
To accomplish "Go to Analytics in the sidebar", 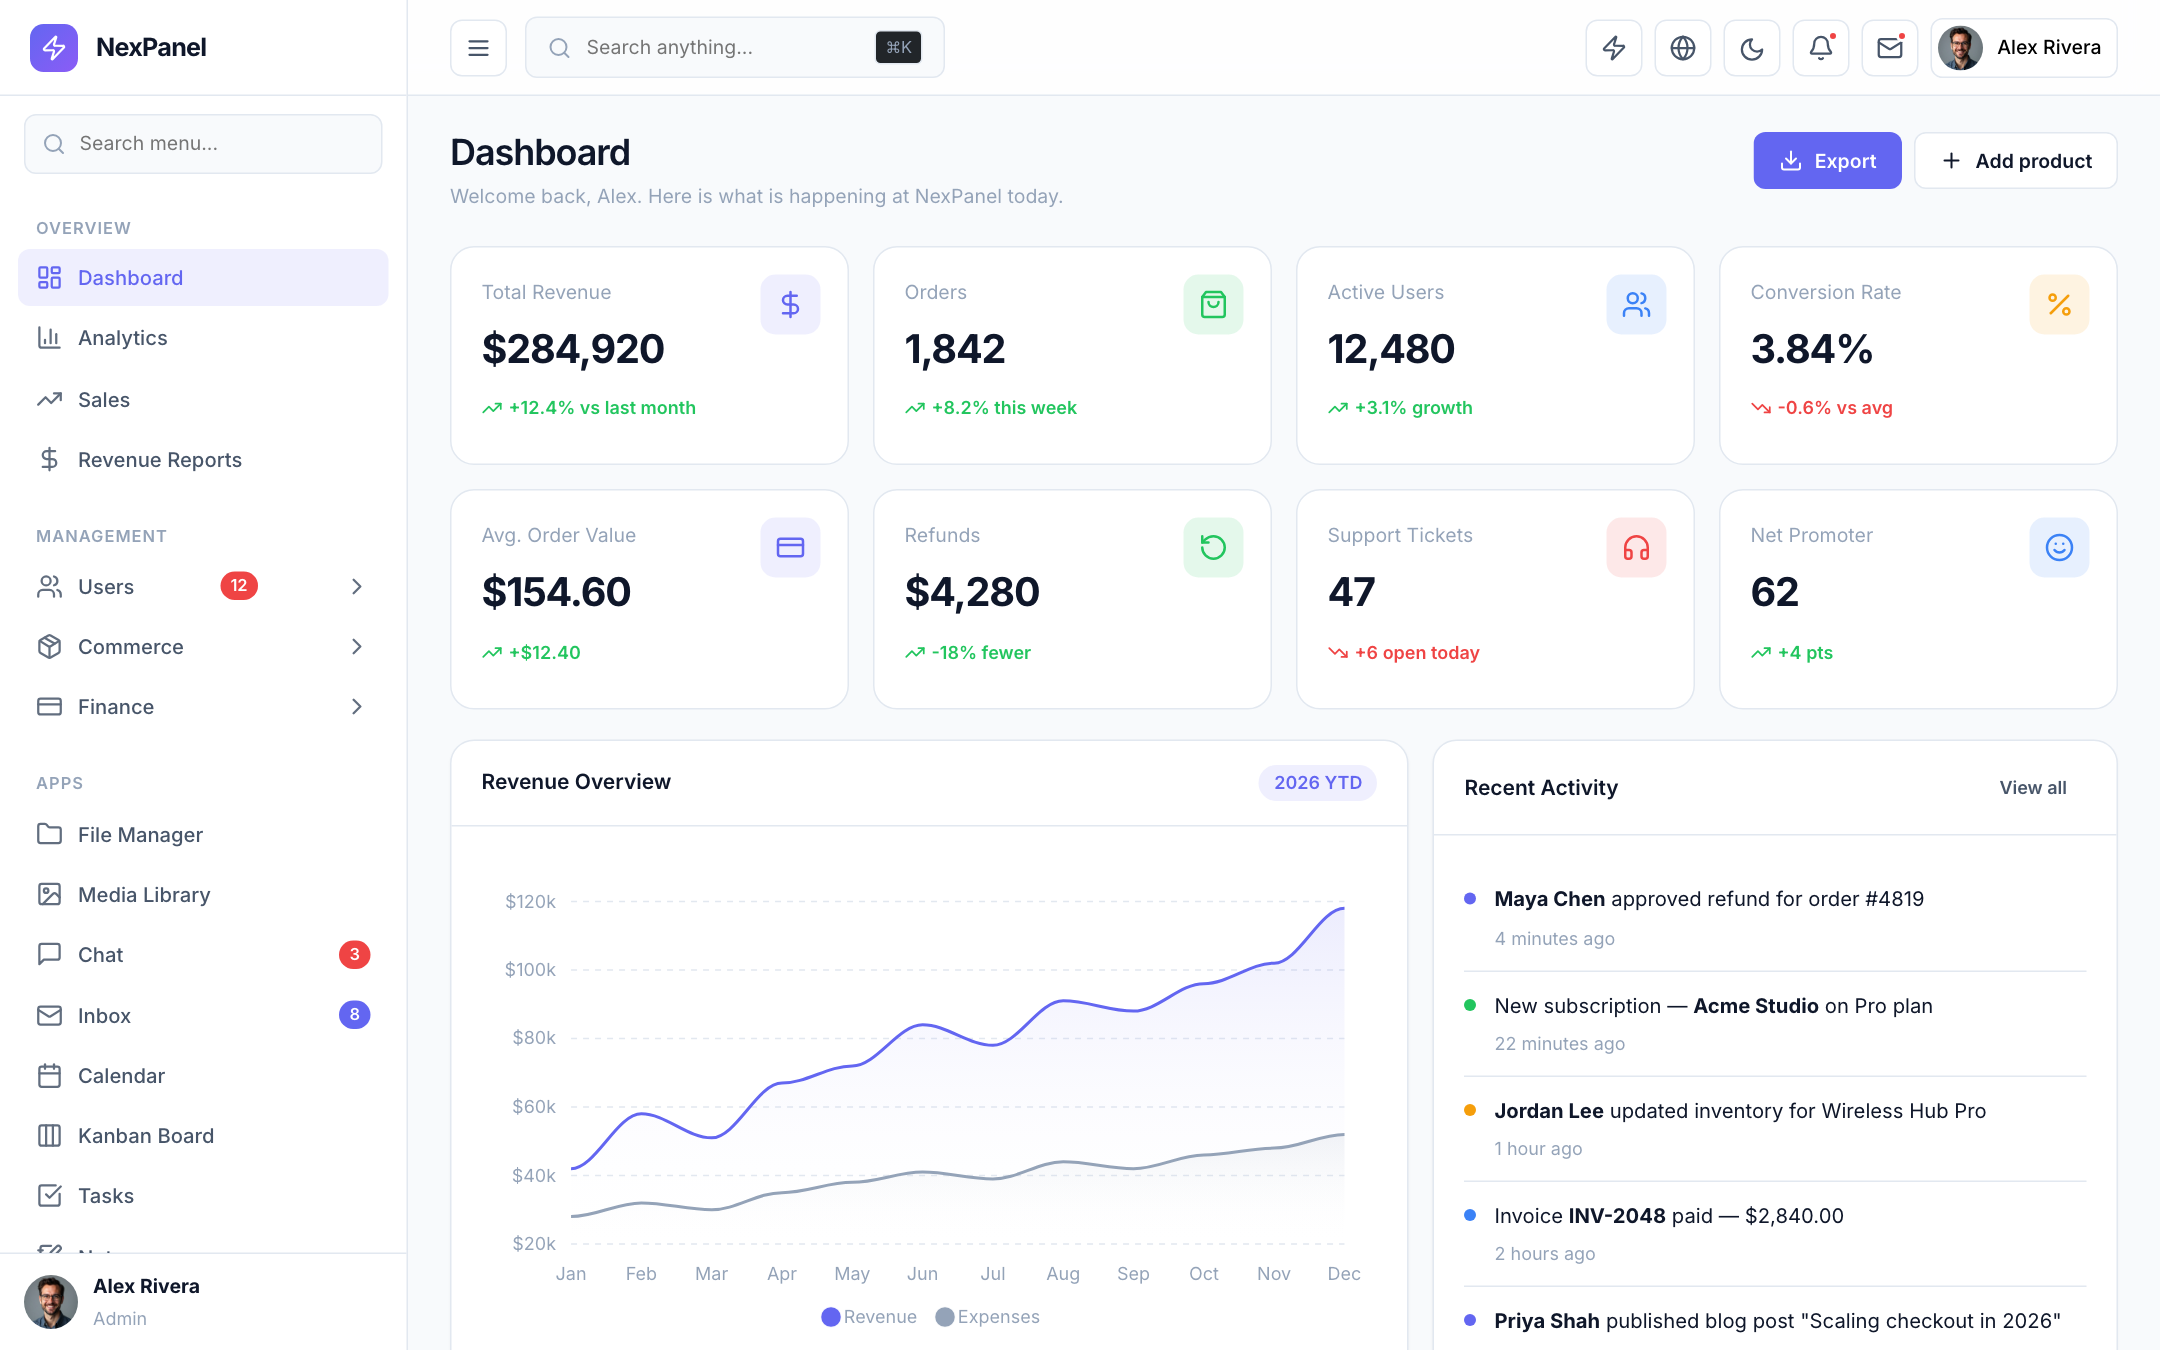I will click(x=203, y=338).
